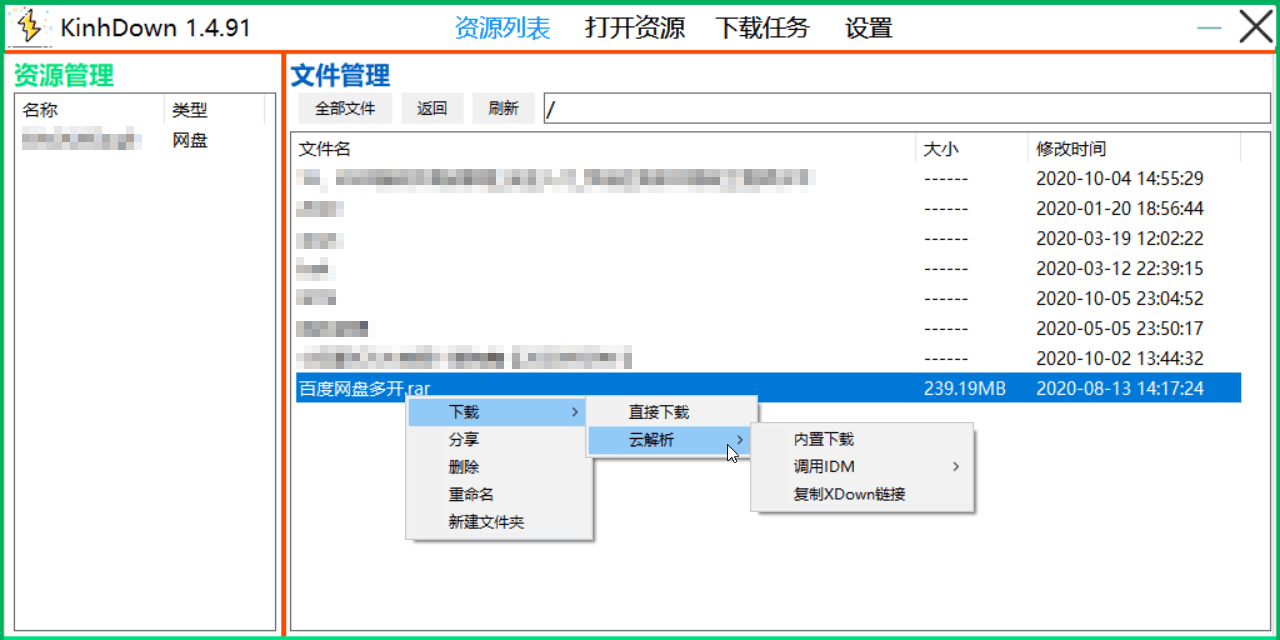The width and height of the screenshot is (1280, 640).
Task: Open the 下载任务 menu
Action: pyautogui.click(x=763, y=28)
